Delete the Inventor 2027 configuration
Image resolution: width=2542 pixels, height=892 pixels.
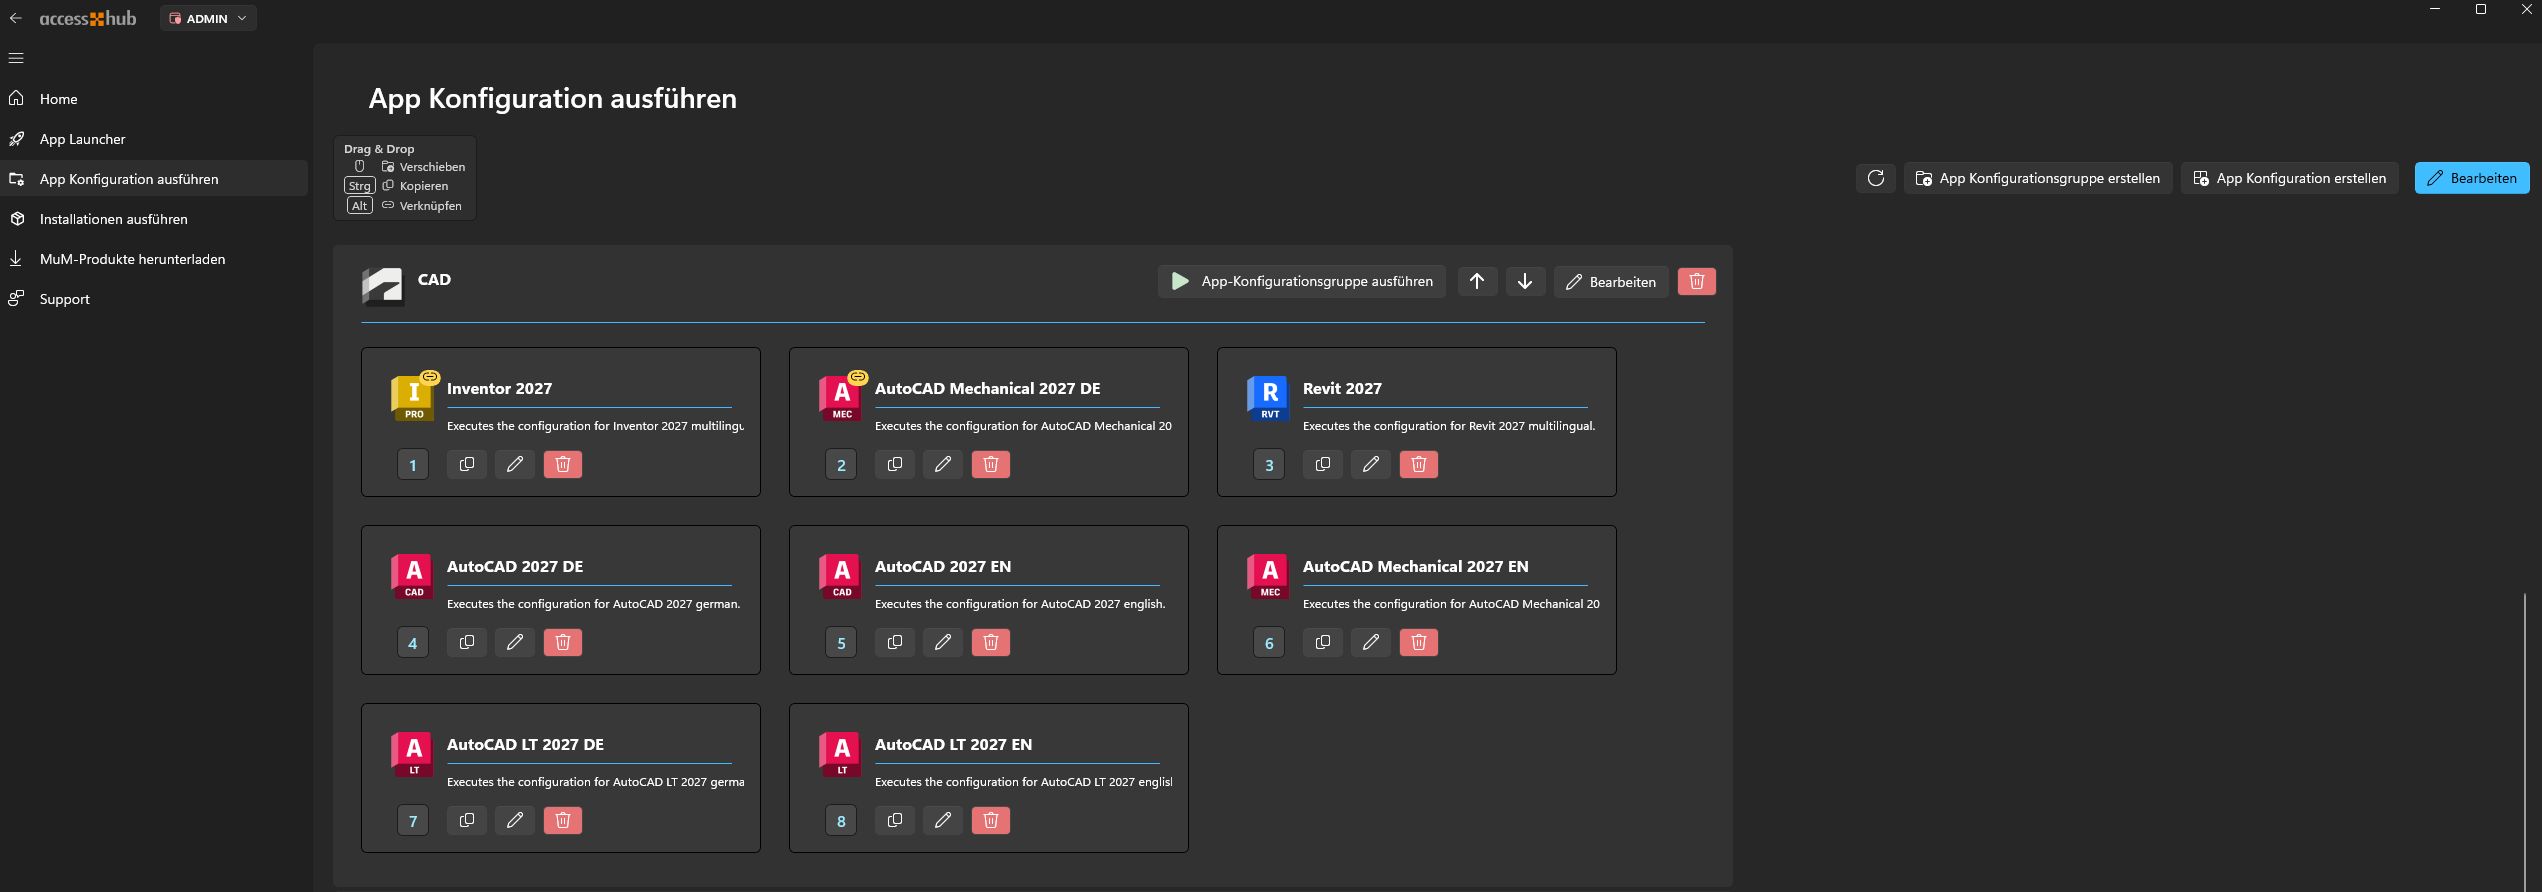pyautogui.click(x=563, y=464)
